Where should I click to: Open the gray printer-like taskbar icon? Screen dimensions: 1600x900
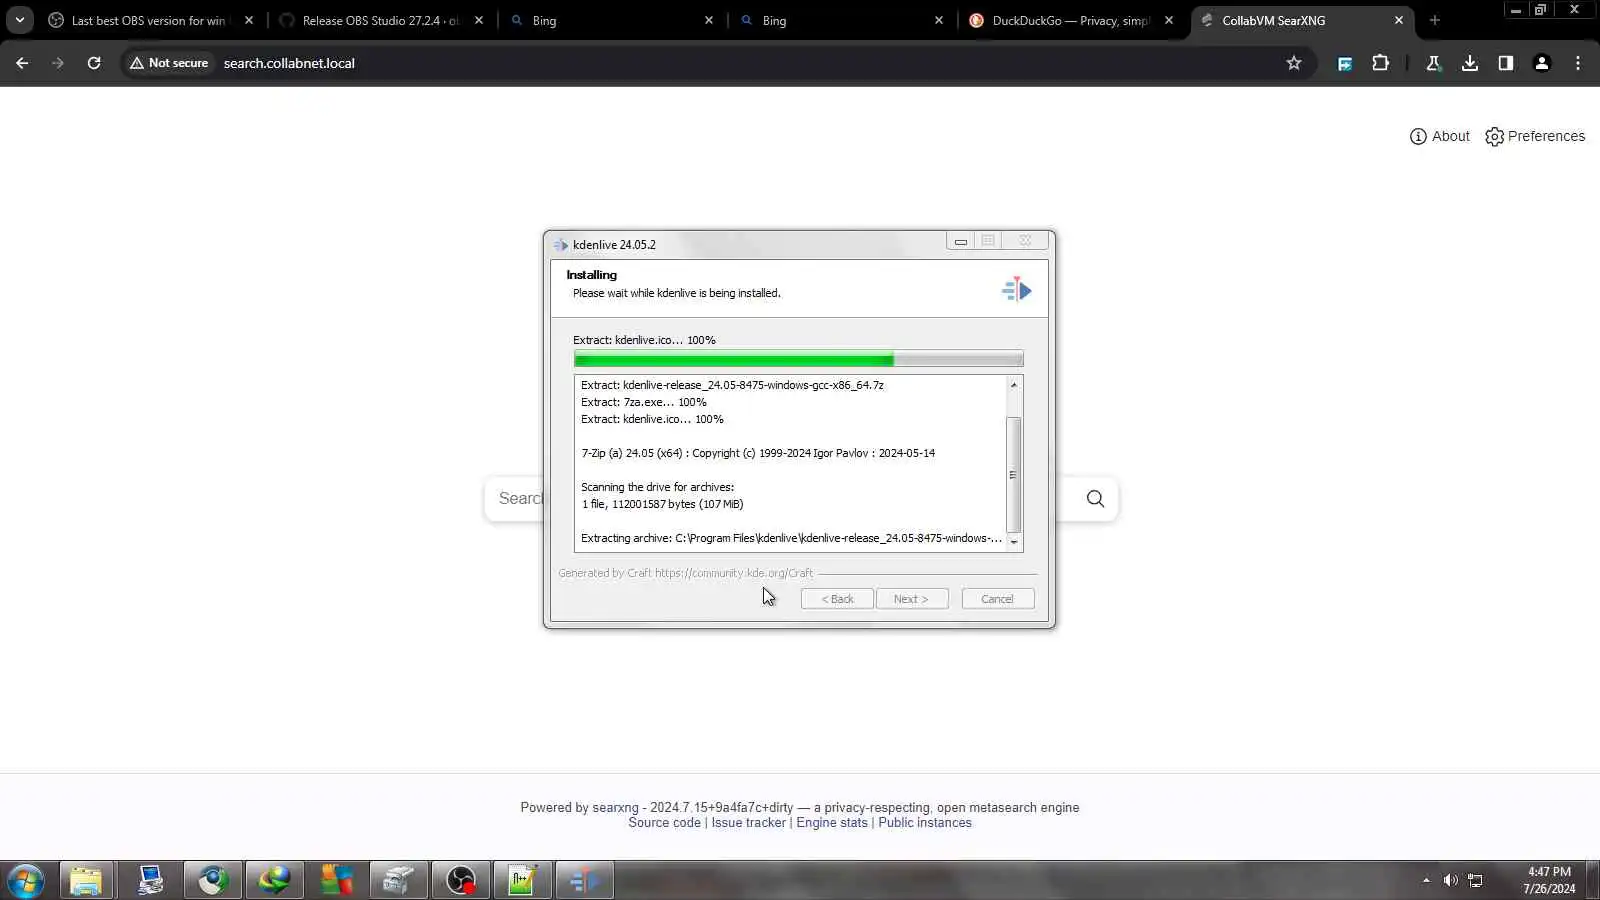398,881
